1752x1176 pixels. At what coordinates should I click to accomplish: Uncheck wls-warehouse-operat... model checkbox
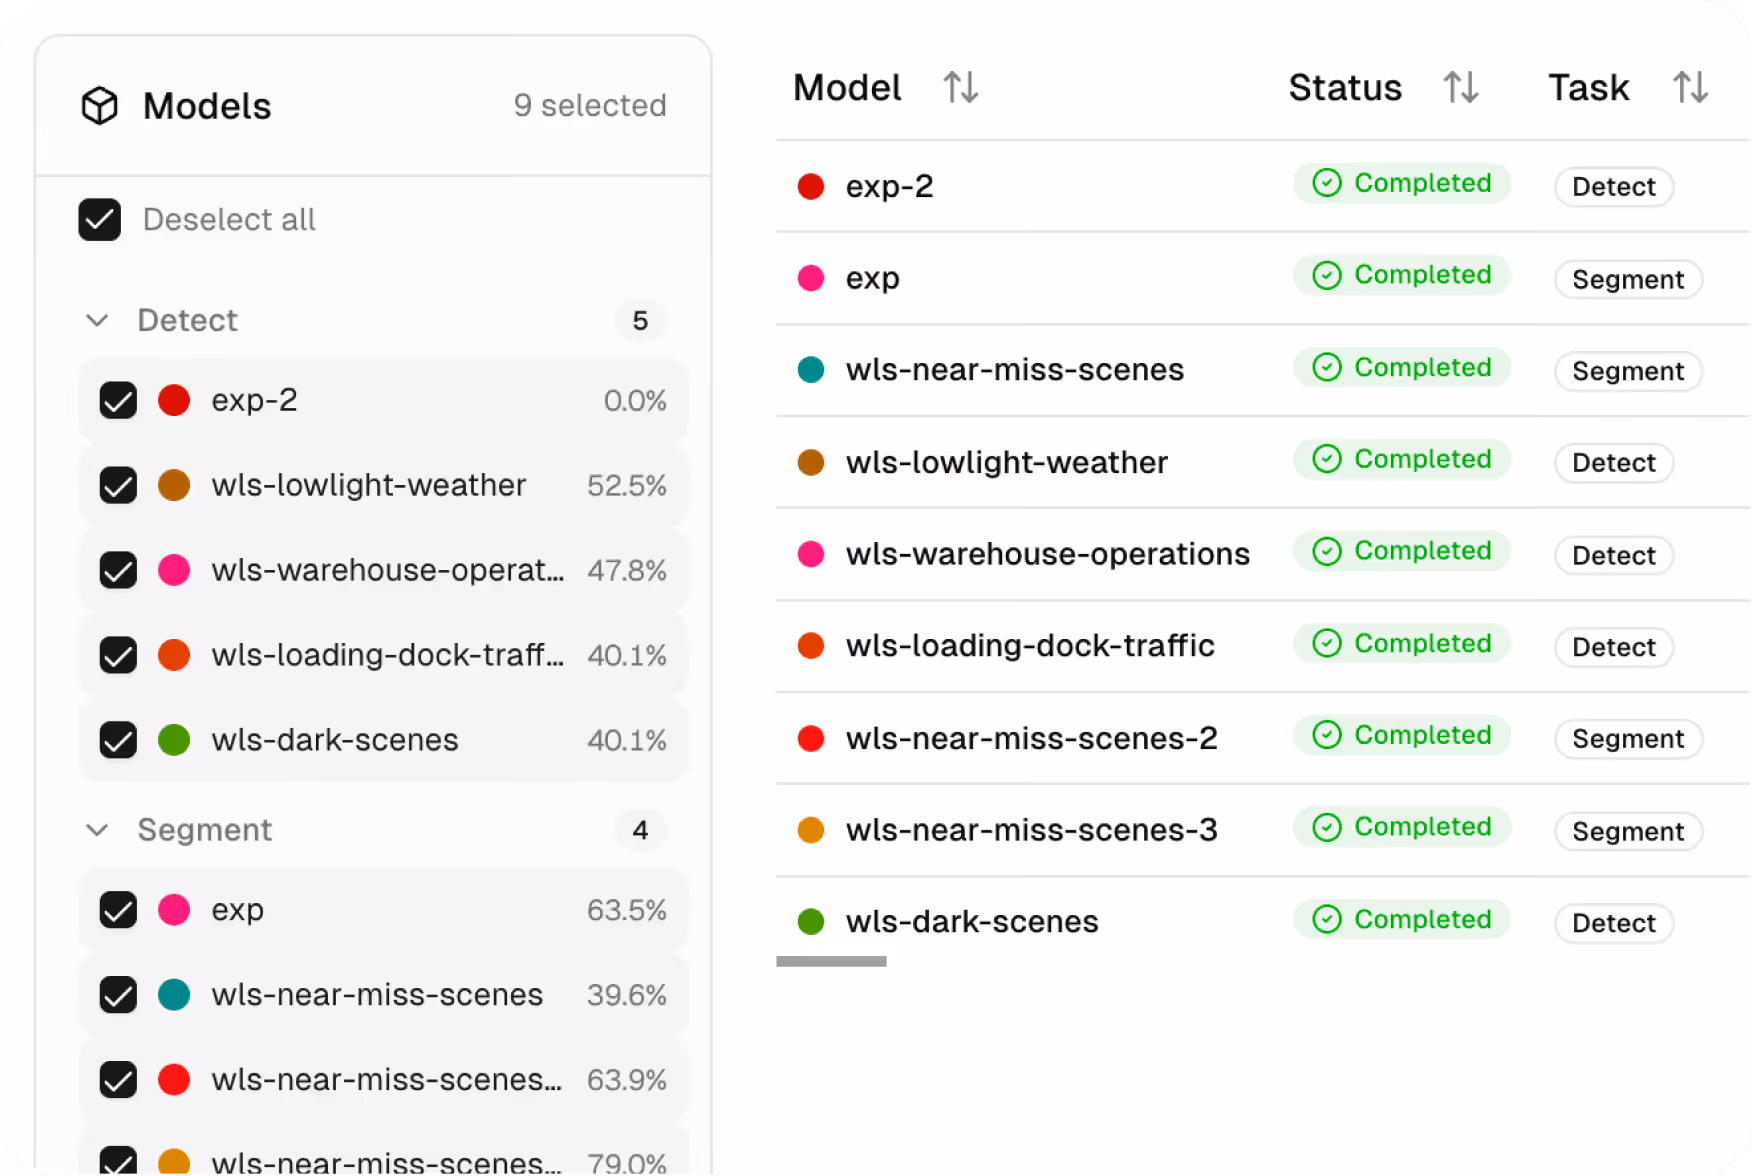(x=118, y=570)
